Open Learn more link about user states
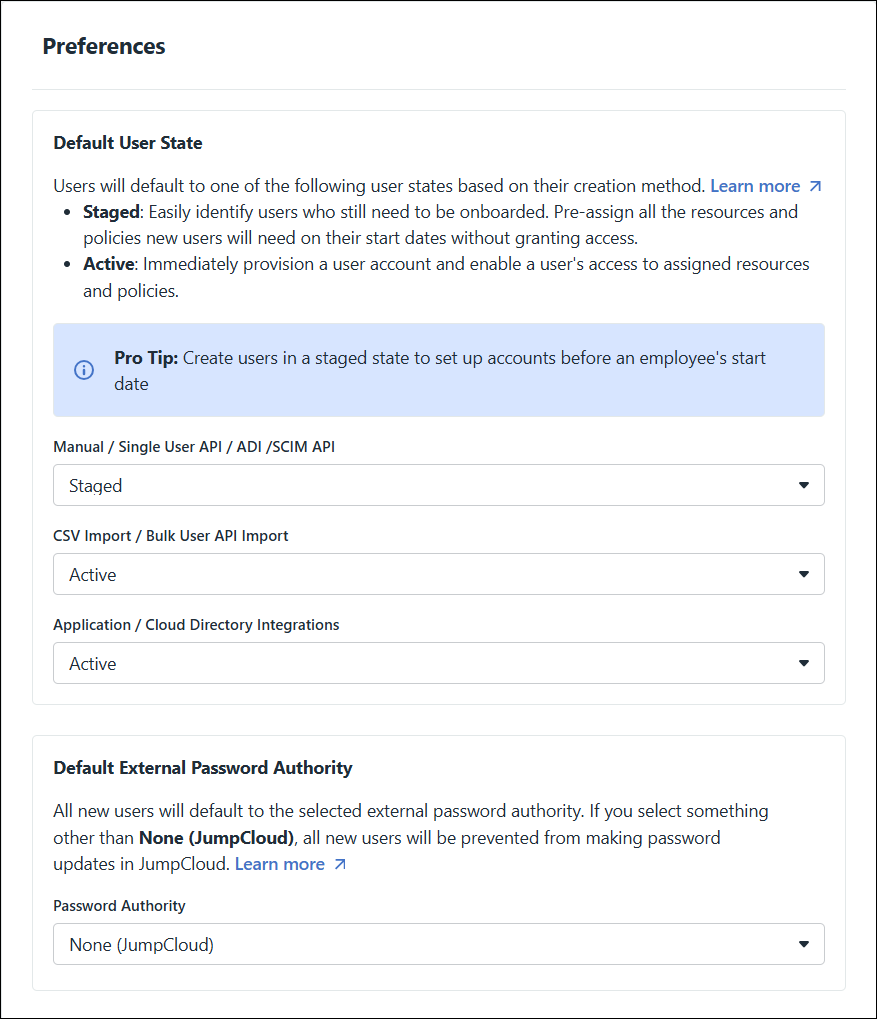 (x=755, y=186)
